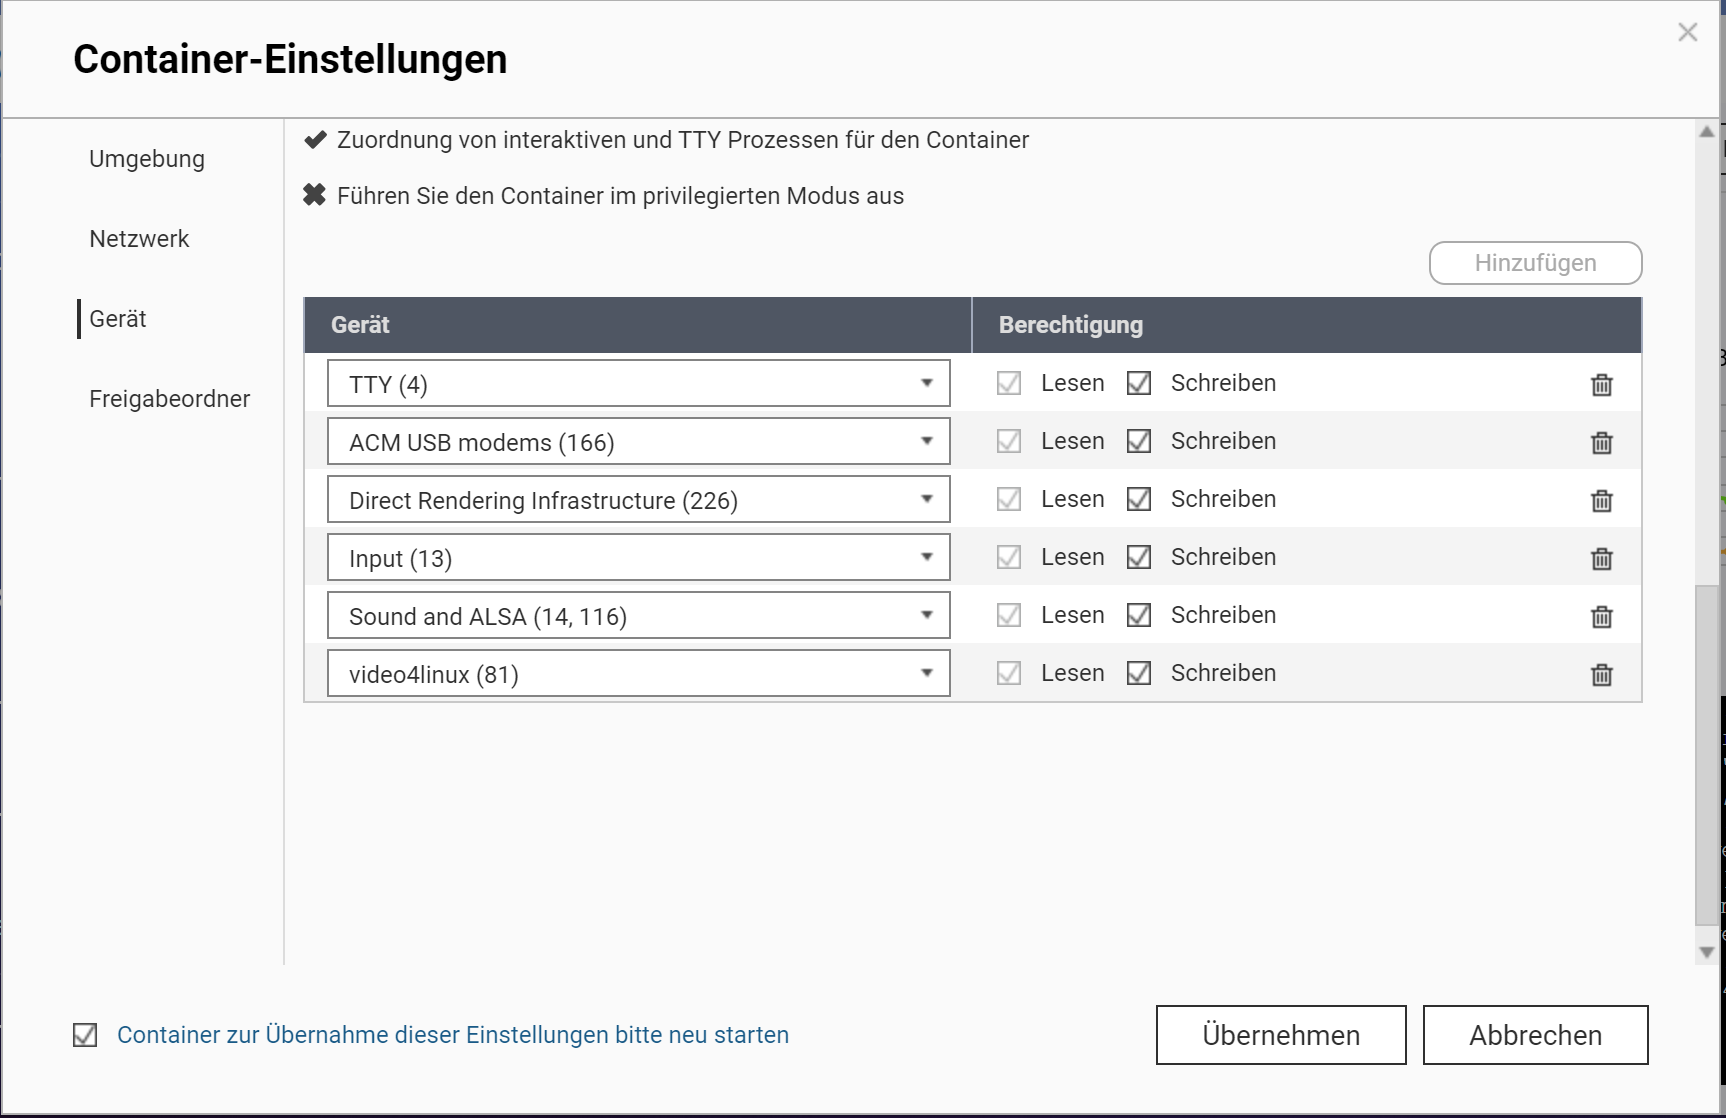Remove Direct Rendering Infrastructure device entry
This screenshot has height=1118, width=1726.
point(1601,500)
